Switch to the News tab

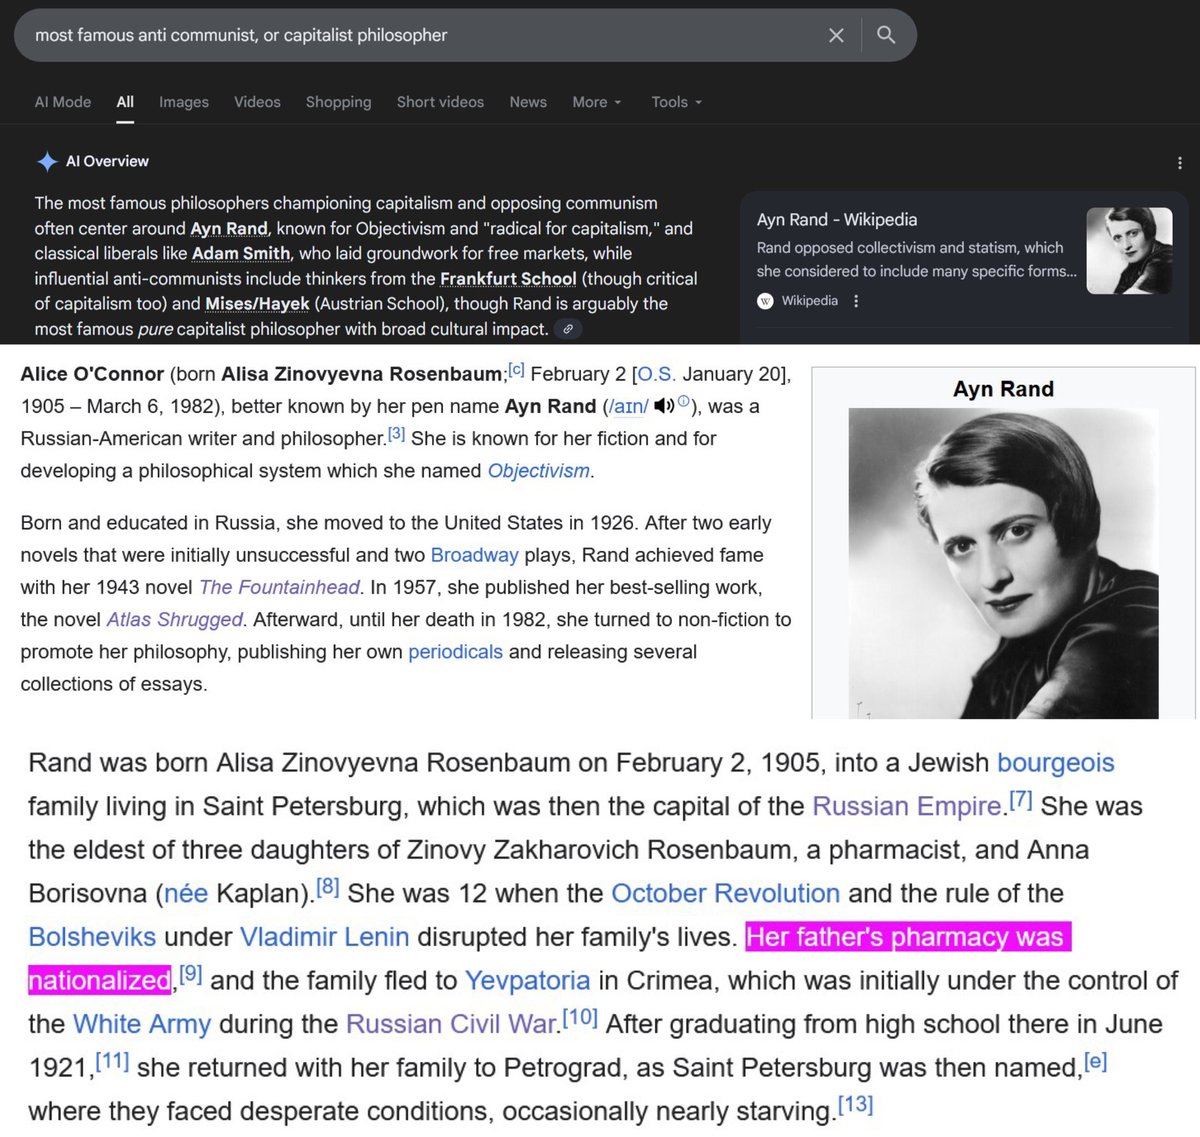528,102
